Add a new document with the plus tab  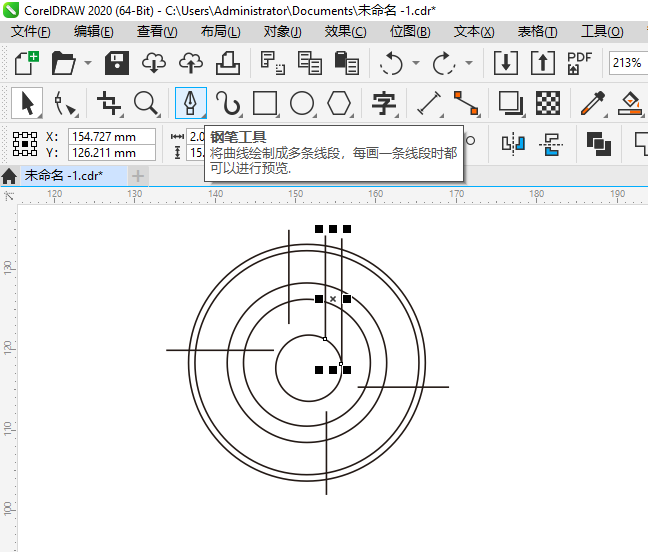tap(138, 176)
